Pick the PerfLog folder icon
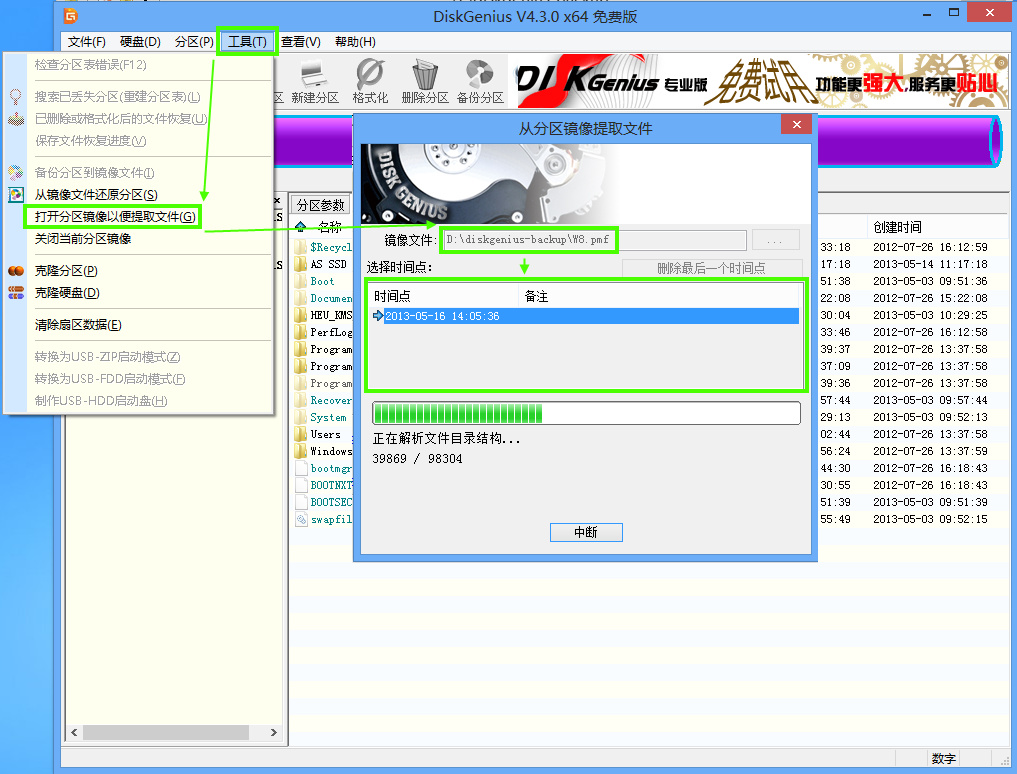Viewport: 1017px width, 774px height. coord(300,332)
